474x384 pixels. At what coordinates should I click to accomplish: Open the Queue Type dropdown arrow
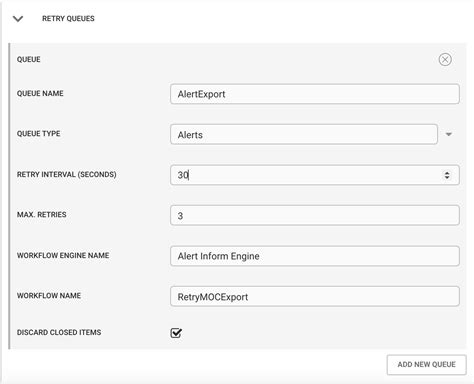click(449, 134)
